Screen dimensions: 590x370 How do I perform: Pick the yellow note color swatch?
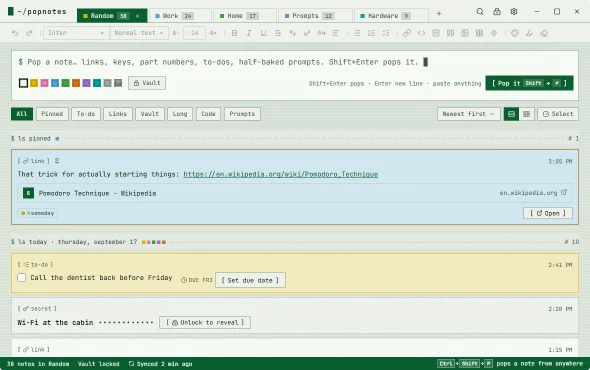click(x=34, y=83)
